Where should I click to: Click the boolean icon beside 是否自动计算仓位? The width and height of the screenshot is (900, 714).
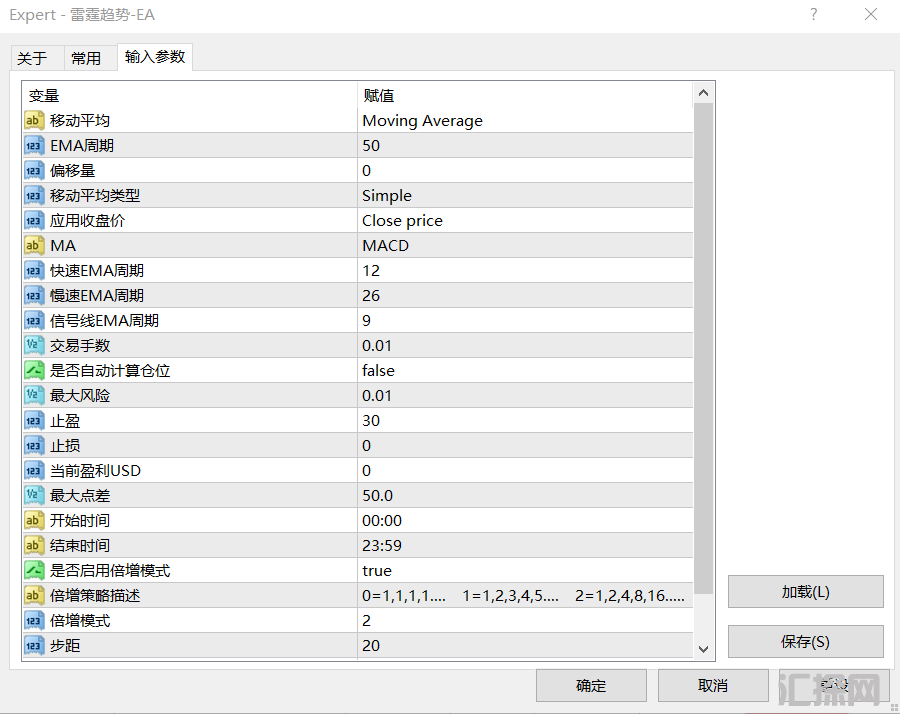(34, 370)
